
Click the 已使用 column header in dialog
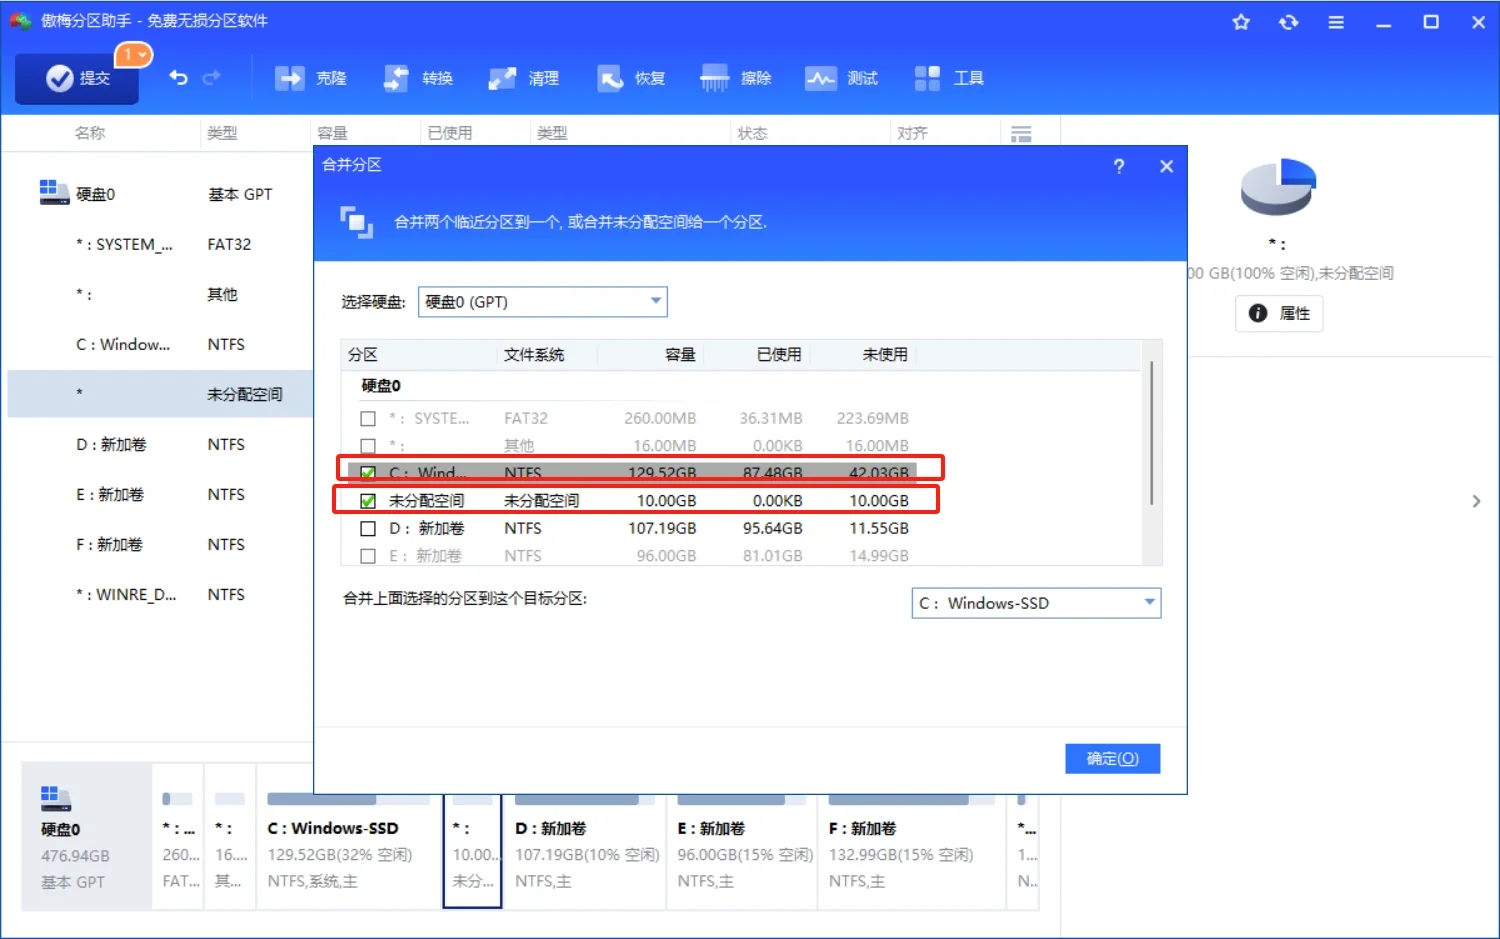pos(779,355)
